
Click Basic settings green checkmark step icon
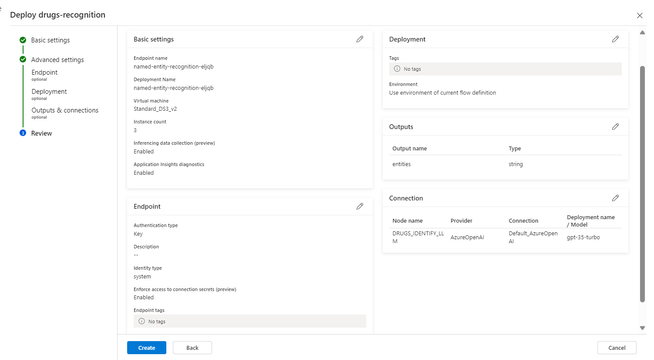pyautogui.click(x=23, y=40)
